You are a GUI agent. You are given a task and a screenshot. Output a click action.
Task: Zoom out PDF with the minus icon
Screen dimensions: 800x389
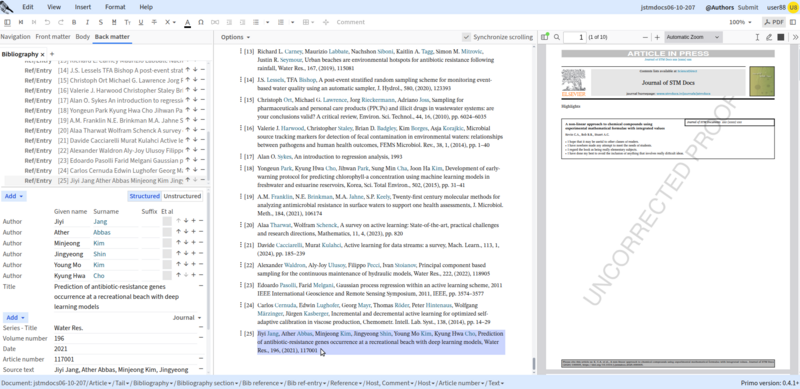[x=645, y=37]
